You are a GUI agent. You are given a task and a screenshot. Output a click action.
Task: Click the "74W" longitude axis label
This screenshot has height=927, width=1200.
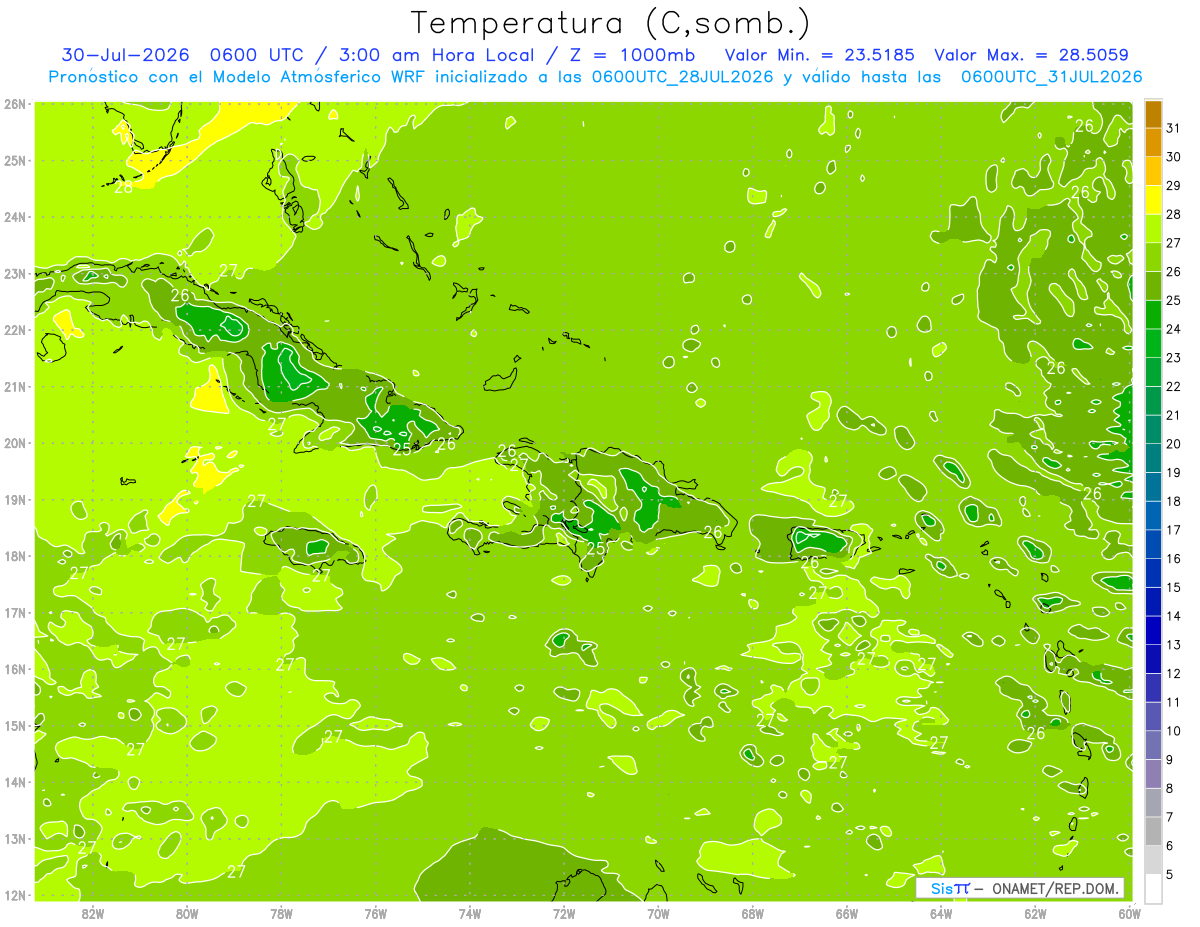(470, 913)
